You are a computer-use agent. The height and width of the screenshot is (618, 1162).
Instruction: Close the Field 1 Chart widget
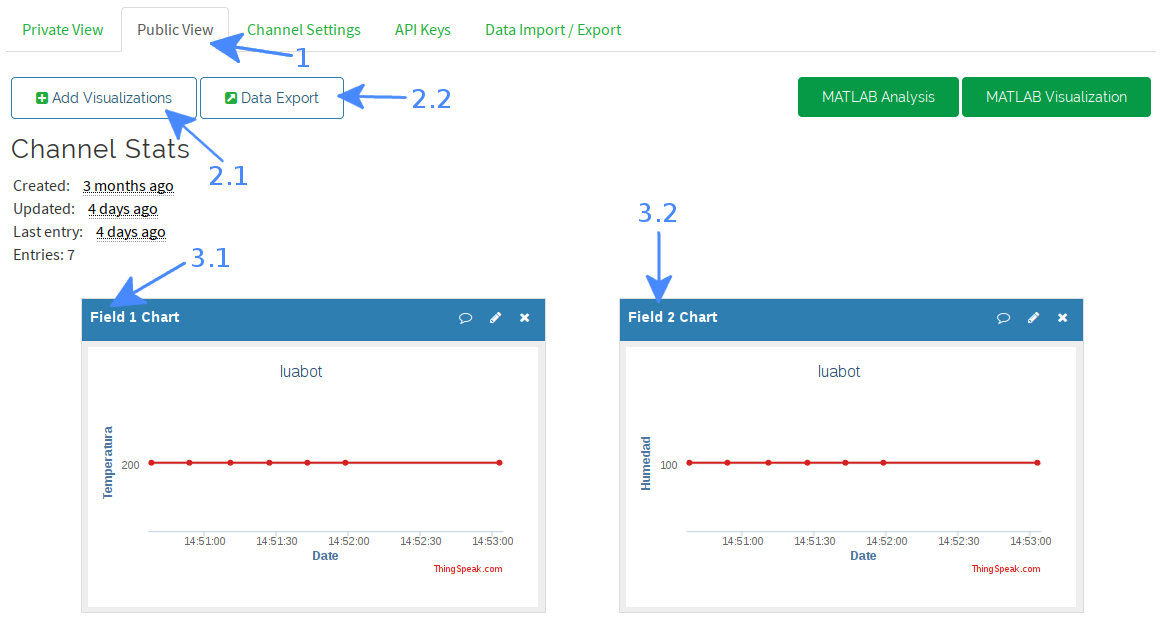(525, 318)
